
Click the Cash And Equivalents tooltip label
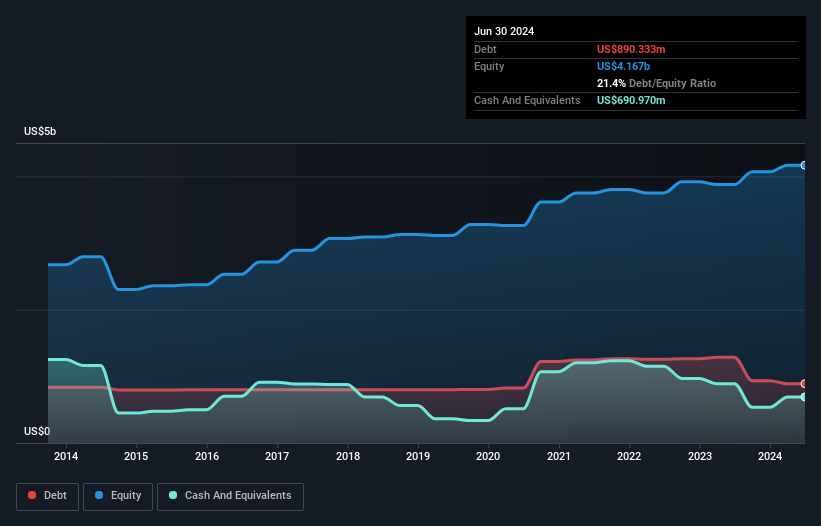pyautogui.click(x=527, y=100)
